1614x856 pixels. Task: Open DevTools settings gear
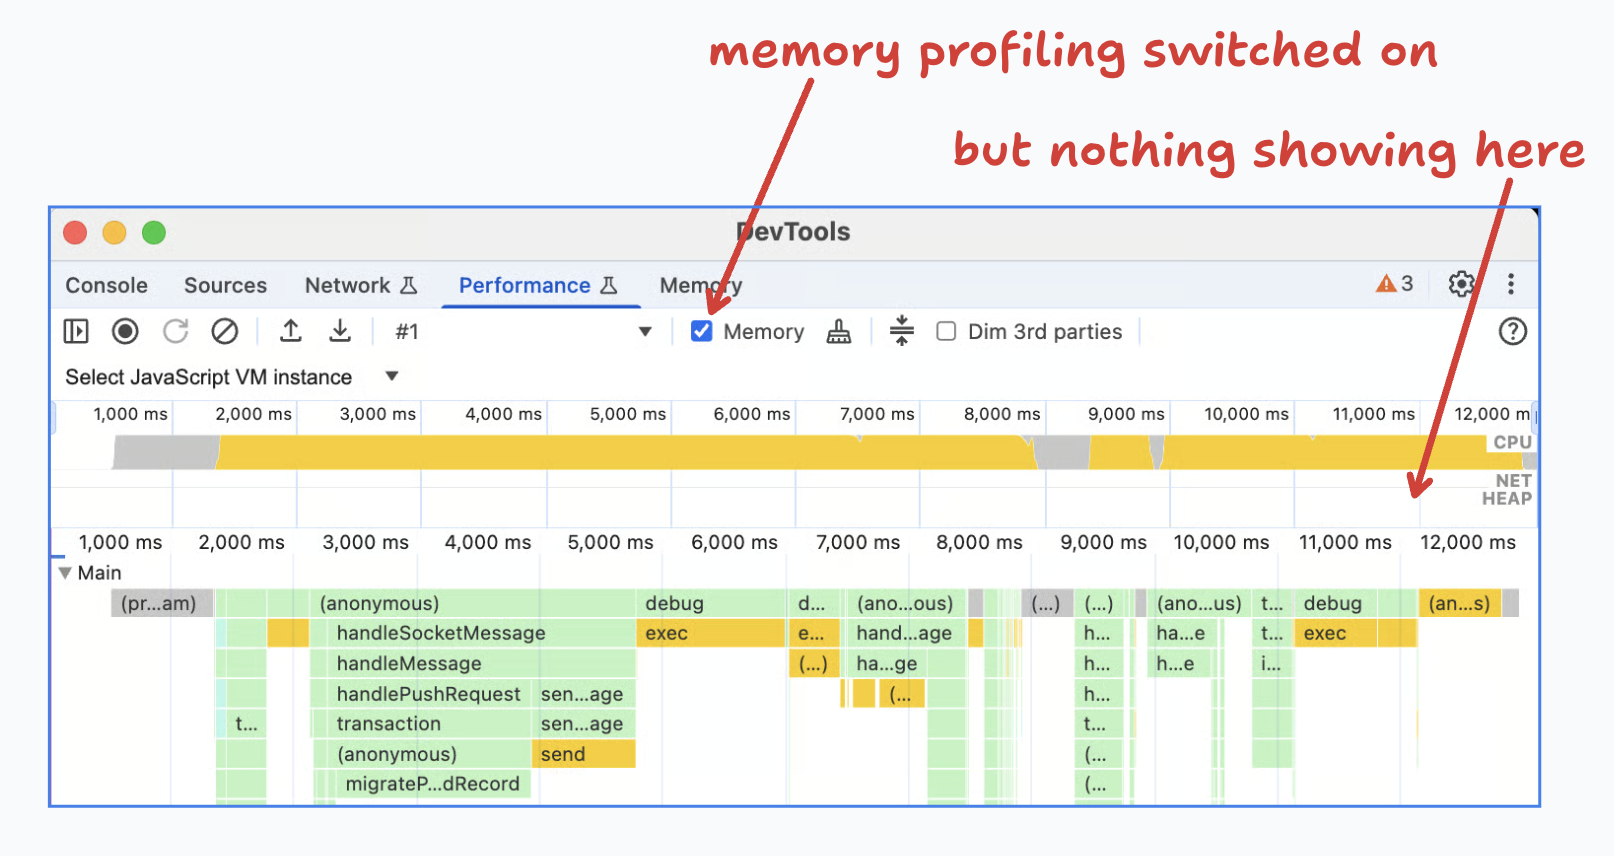[1461, 284]
